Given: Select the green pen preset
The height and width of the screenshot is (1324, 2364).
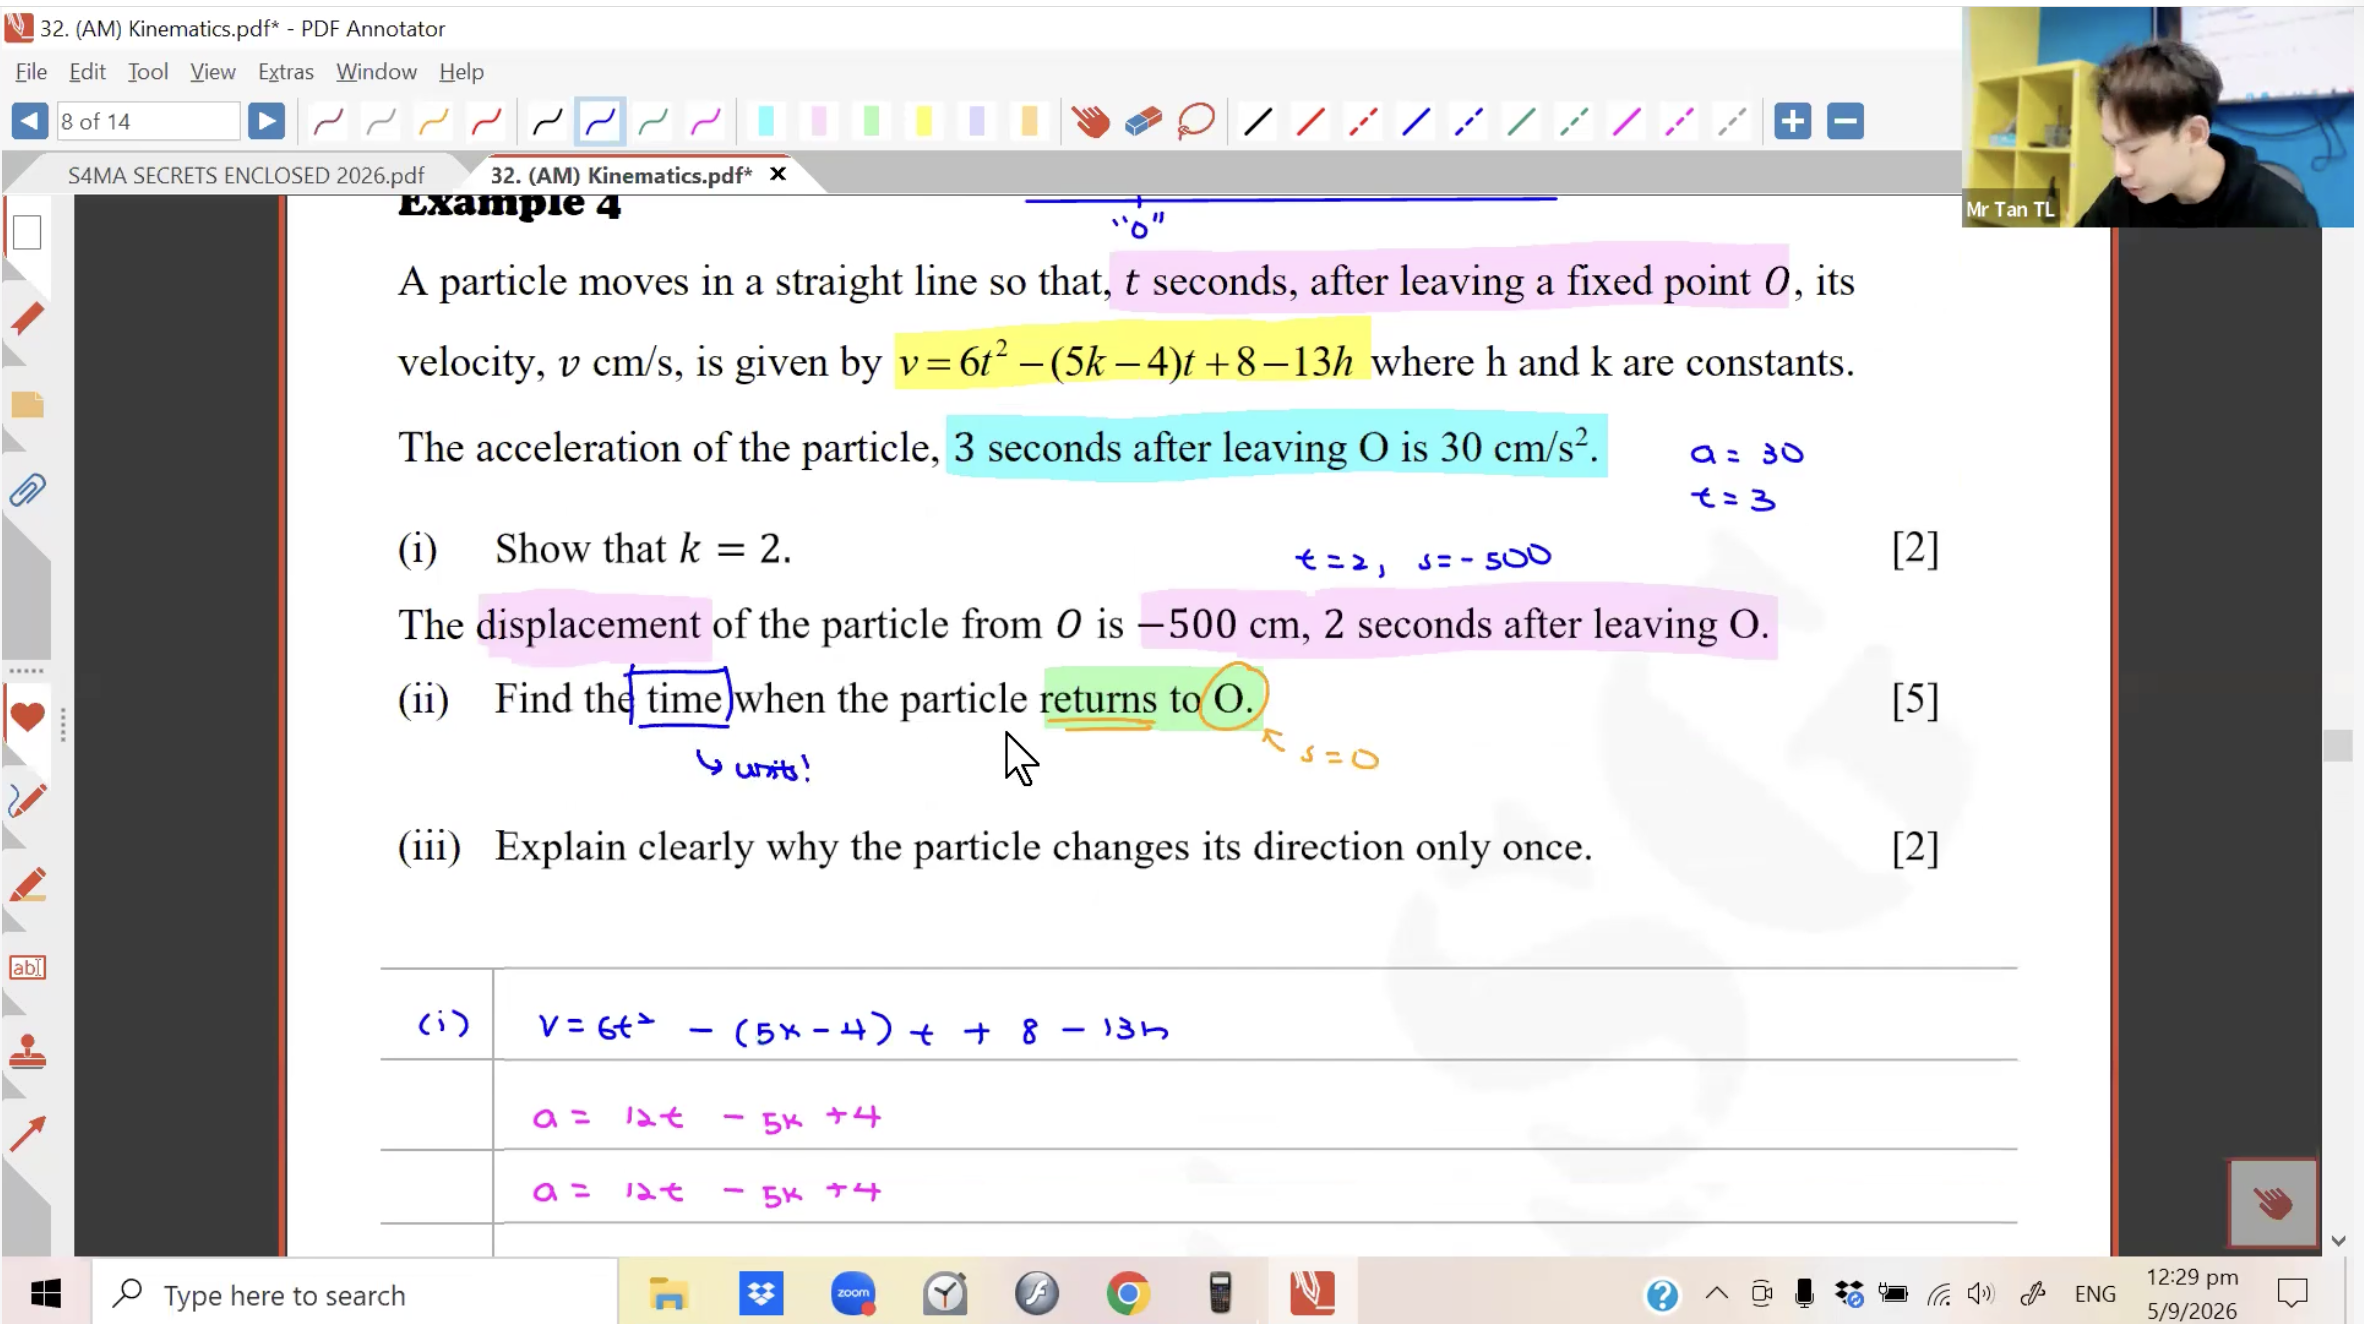Looking at the screenshot, I should click(x=653, y=122).
